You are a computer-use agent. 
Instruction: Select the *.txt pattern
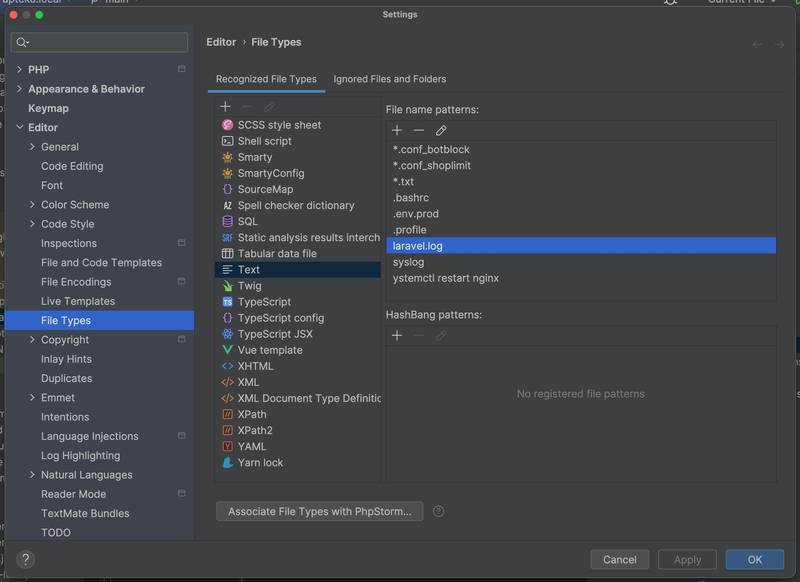(x=581, y=182)
